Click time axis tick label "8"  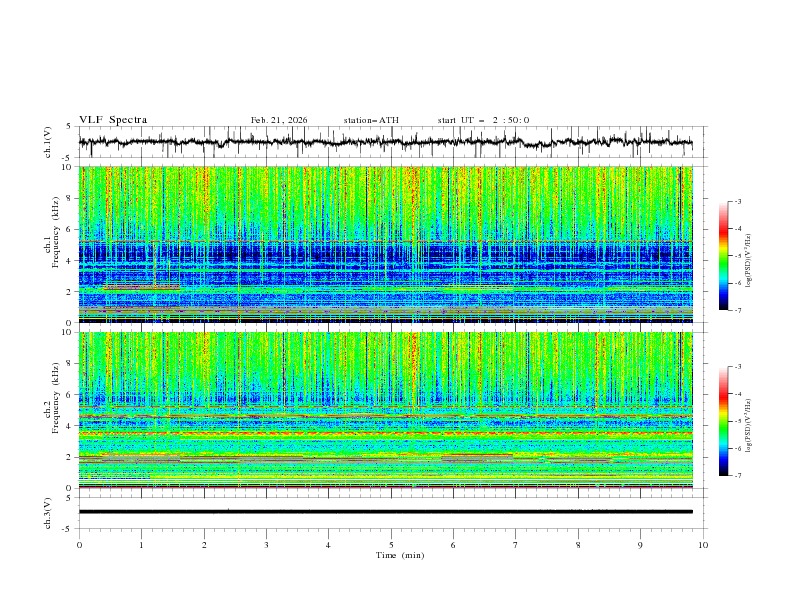pyautogui.click(x=578, y=545)
